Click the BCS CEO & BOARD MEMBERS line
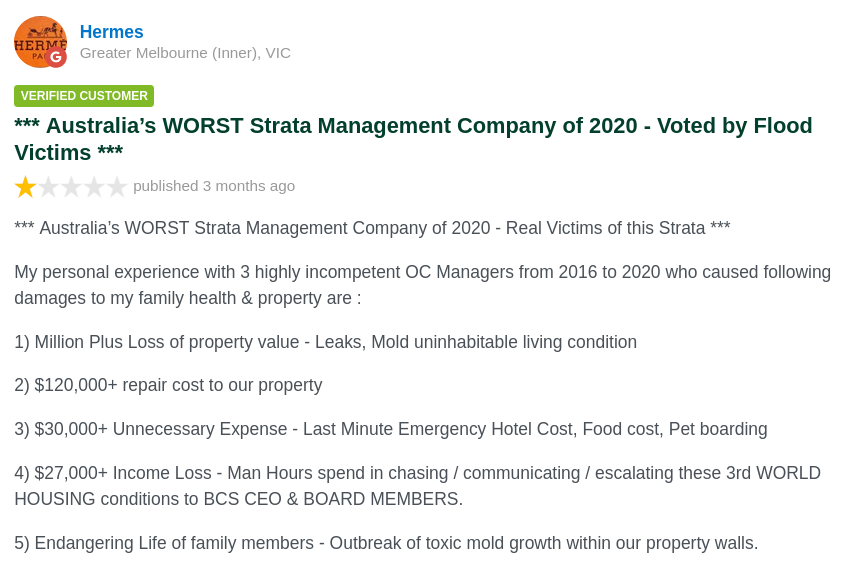 tap(238, 499)
